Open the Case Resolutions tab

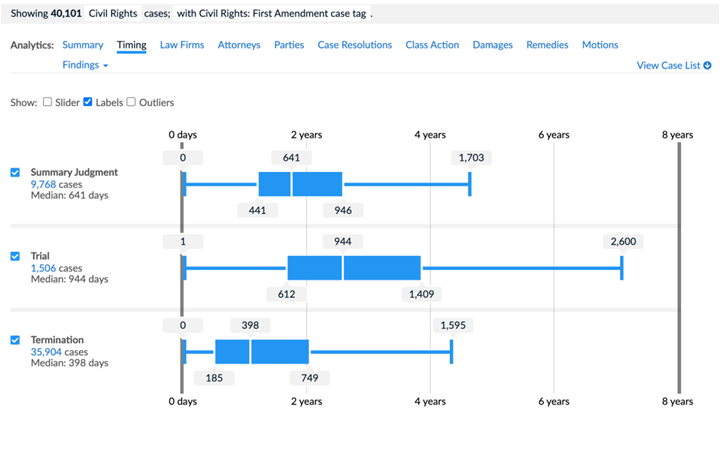click(x=354, y=45)
